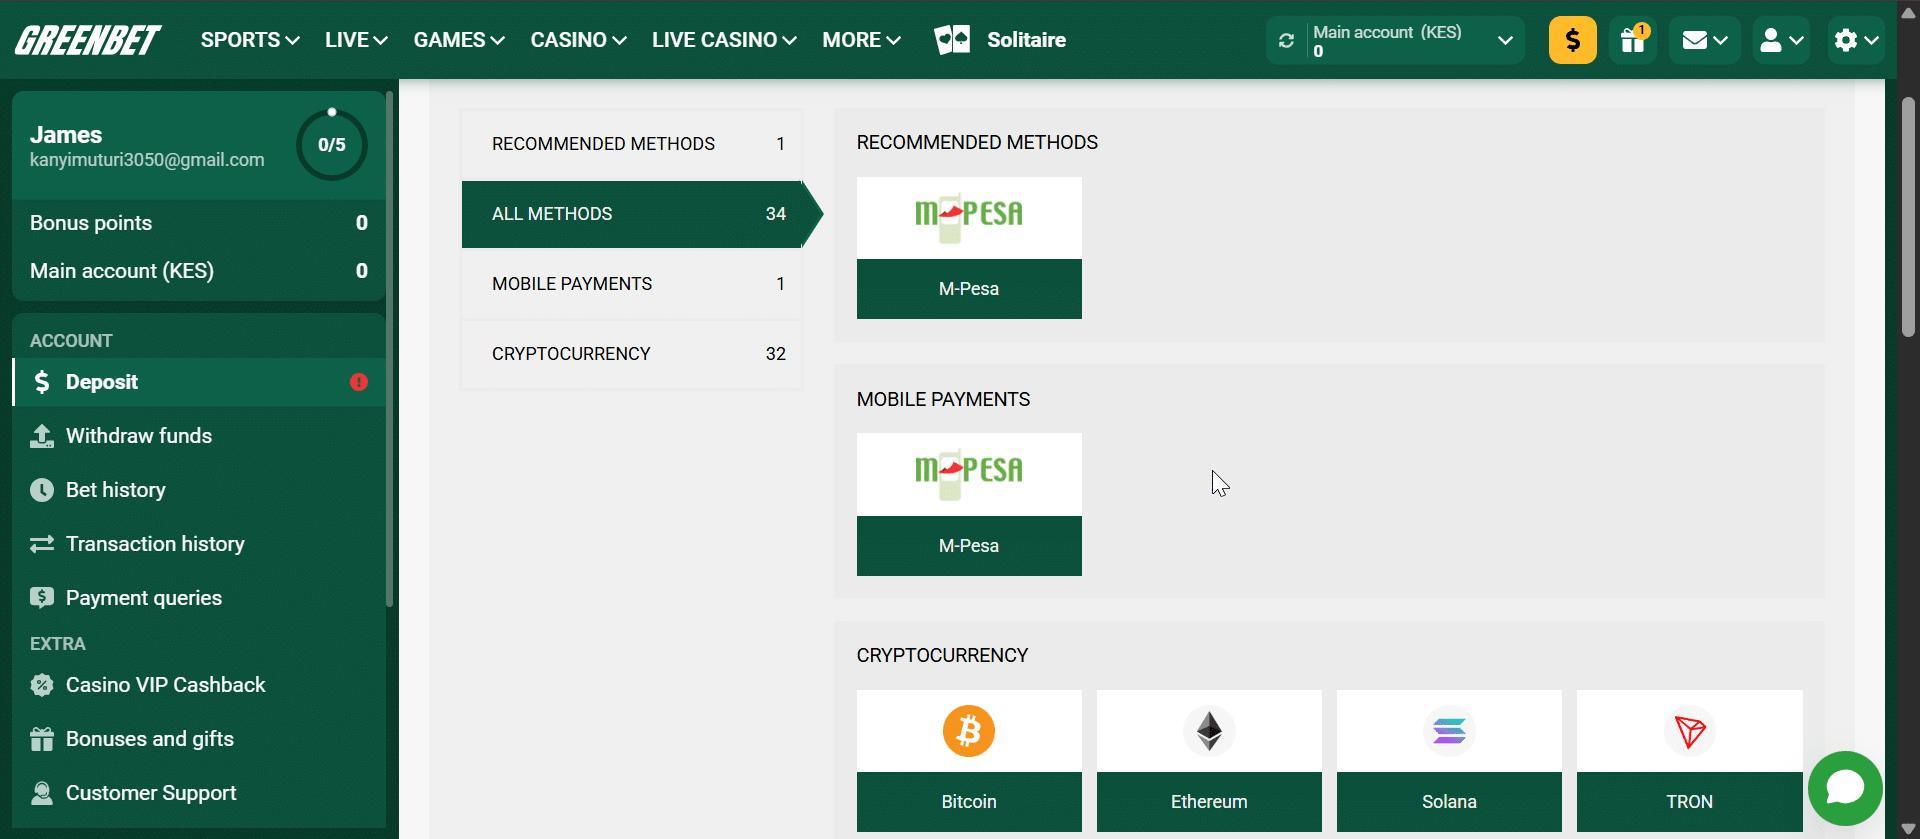
Task: Click the Payment queries icon
Action: 42,598
